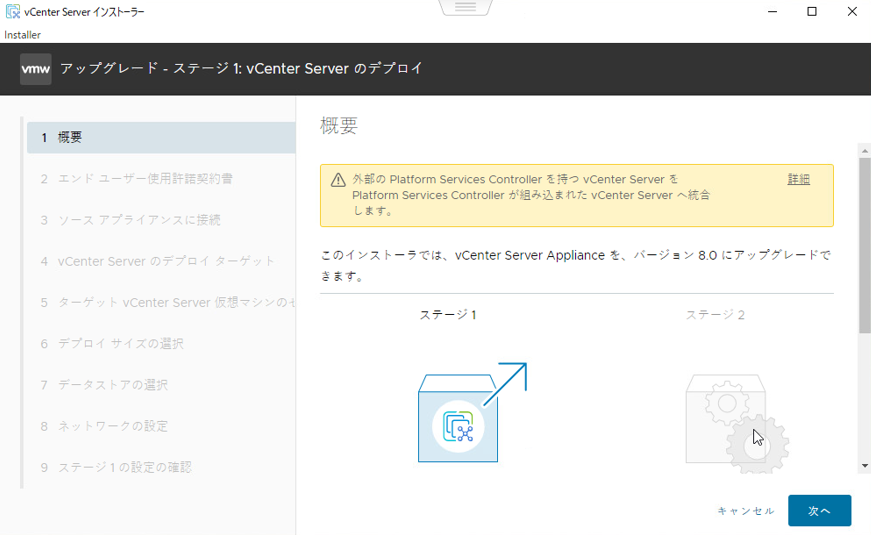Click the vCenter Server installer title bar icon
Image resolution: width=871 pixels, height=535 pixels.
coord(12,11)
